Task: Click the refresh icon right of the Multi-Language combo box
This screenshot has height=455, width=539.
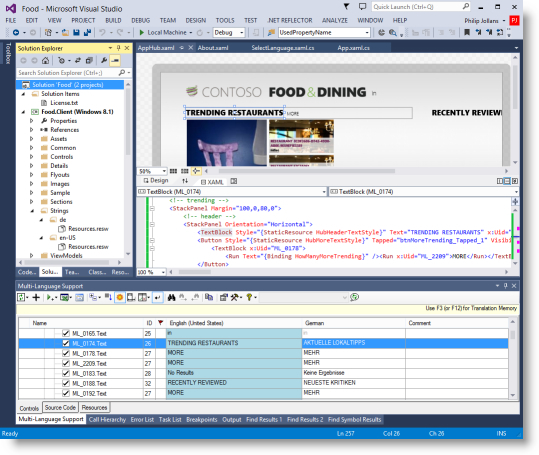Action: [x=354, y=297]
